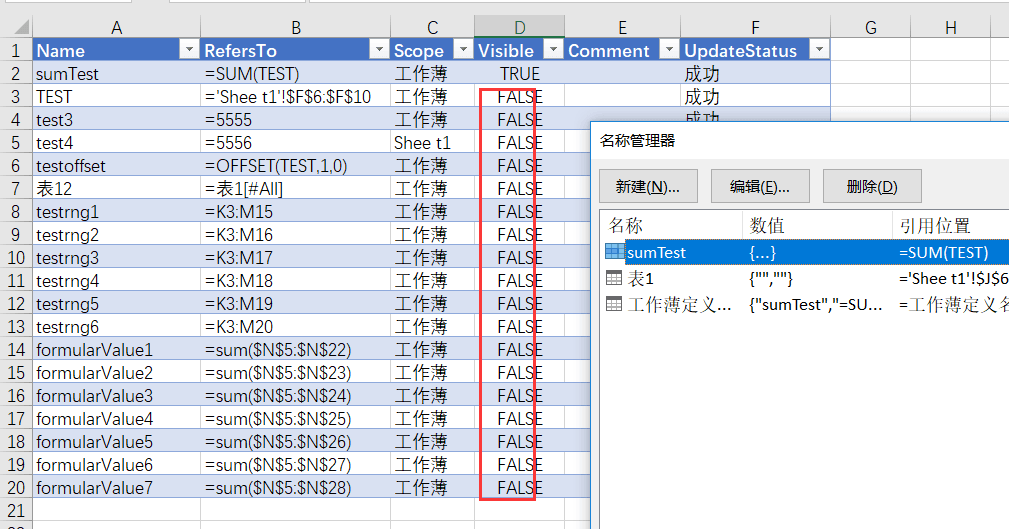
Task: Click the =OFFSET(TEST,1,0) cell
Action: pyautogui.click(x=295, y=165)
